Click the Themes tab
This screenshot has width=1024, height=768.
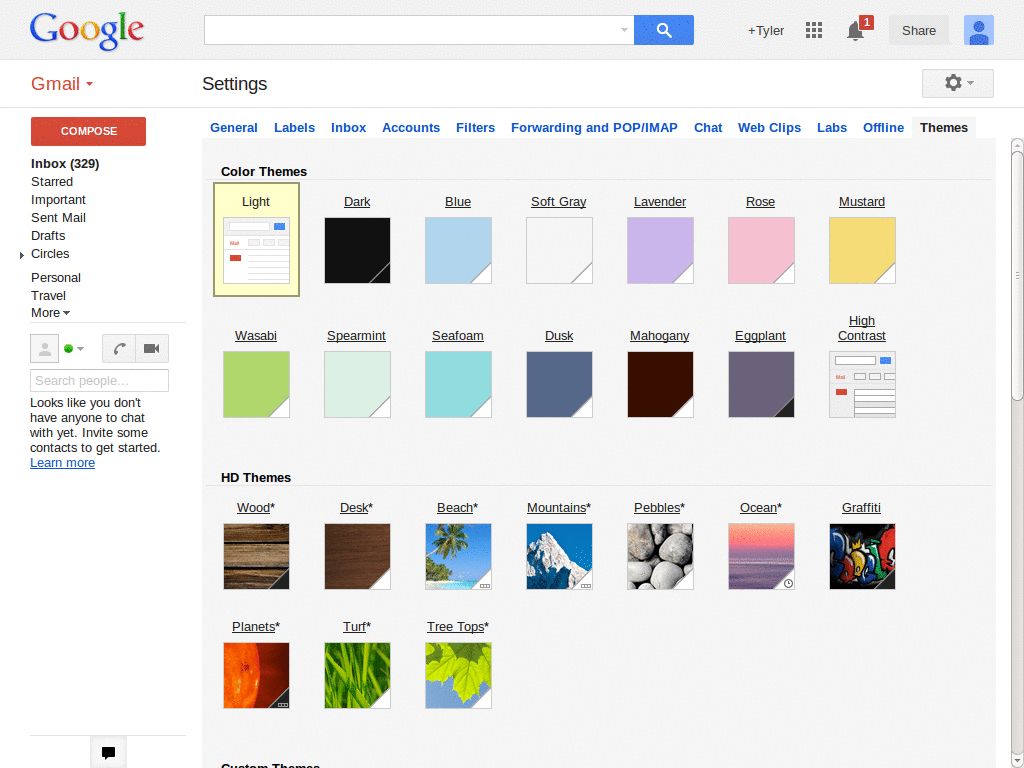click(944, 127)
